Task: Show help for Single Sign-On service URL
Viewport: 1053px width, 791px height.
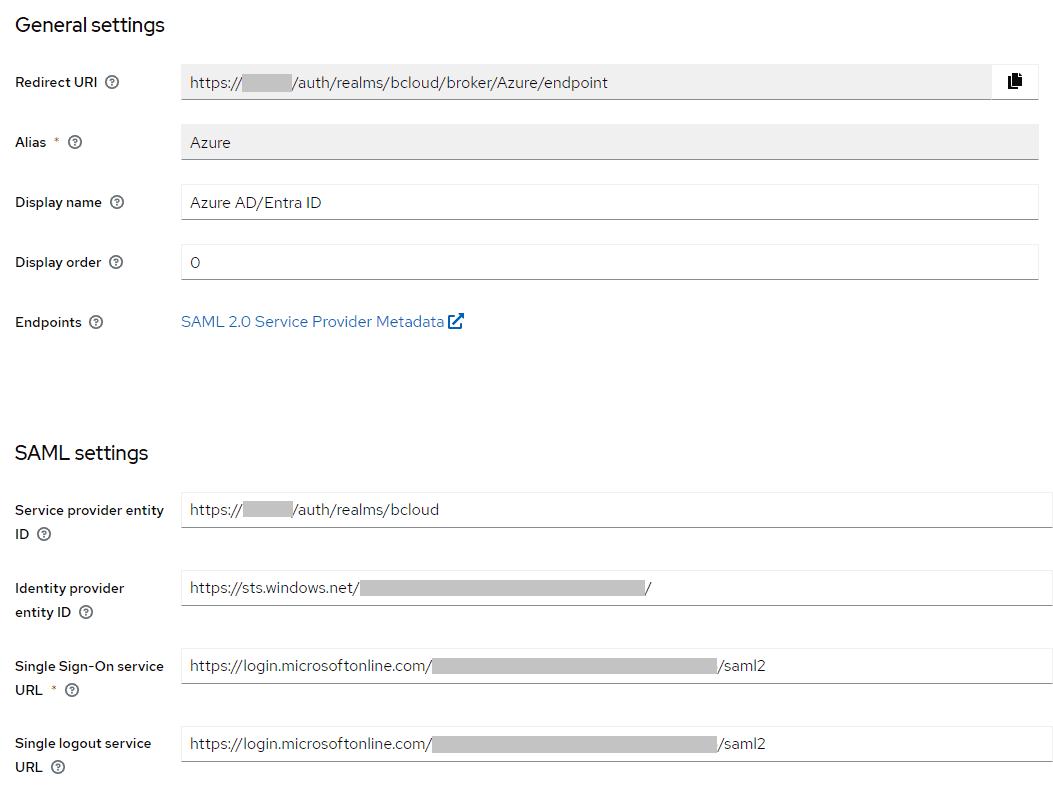Action: click(x=72, y=690)
